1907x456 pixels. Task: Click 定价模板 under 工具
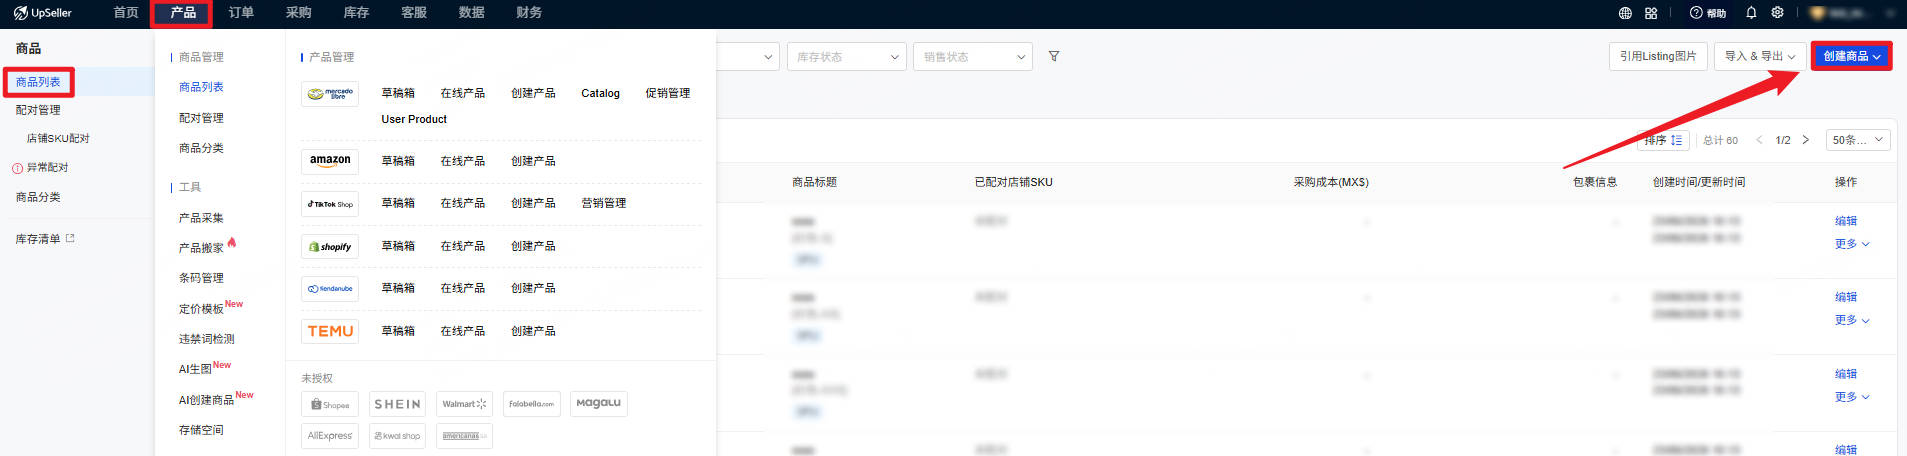201,309
